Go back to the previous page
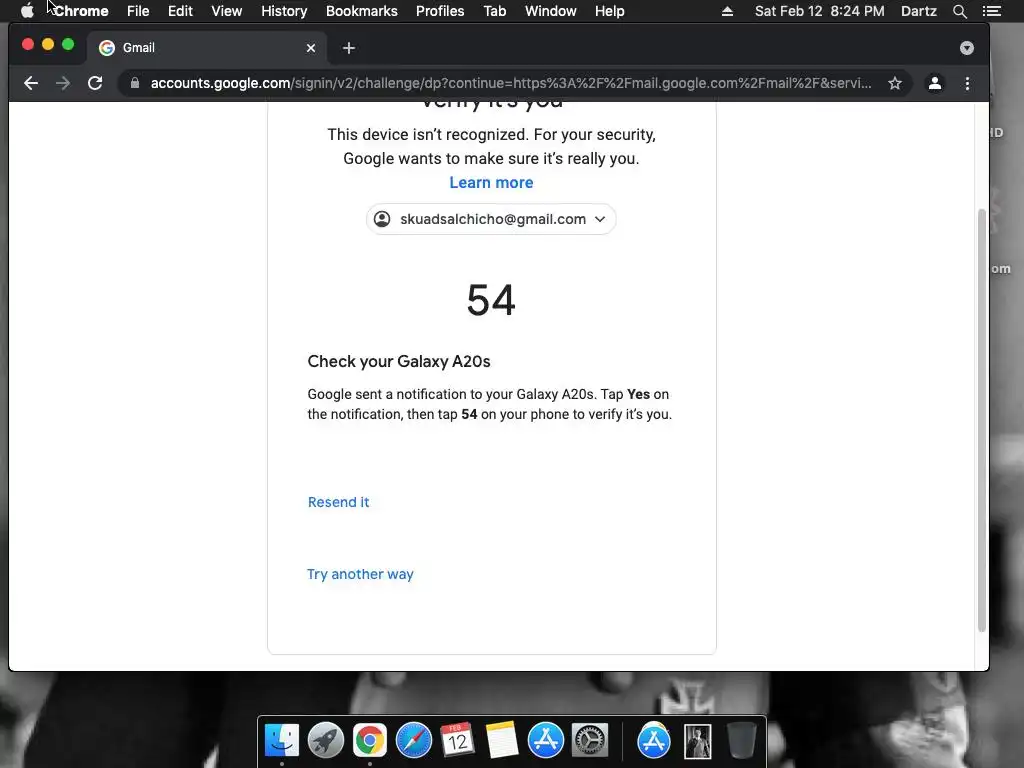The image size is (1024, 768). click(x=31, y=83)
